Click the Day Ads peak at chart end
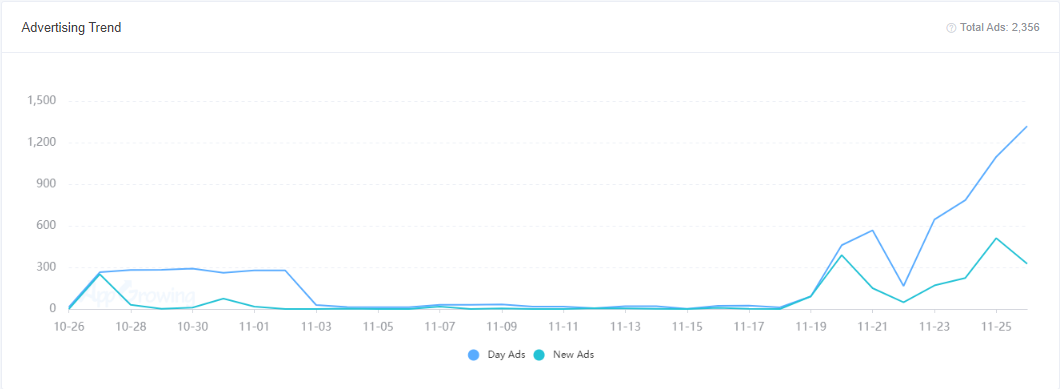Image resolution: width=1060 pixels, height=389 pixels. click(1026, 127)
